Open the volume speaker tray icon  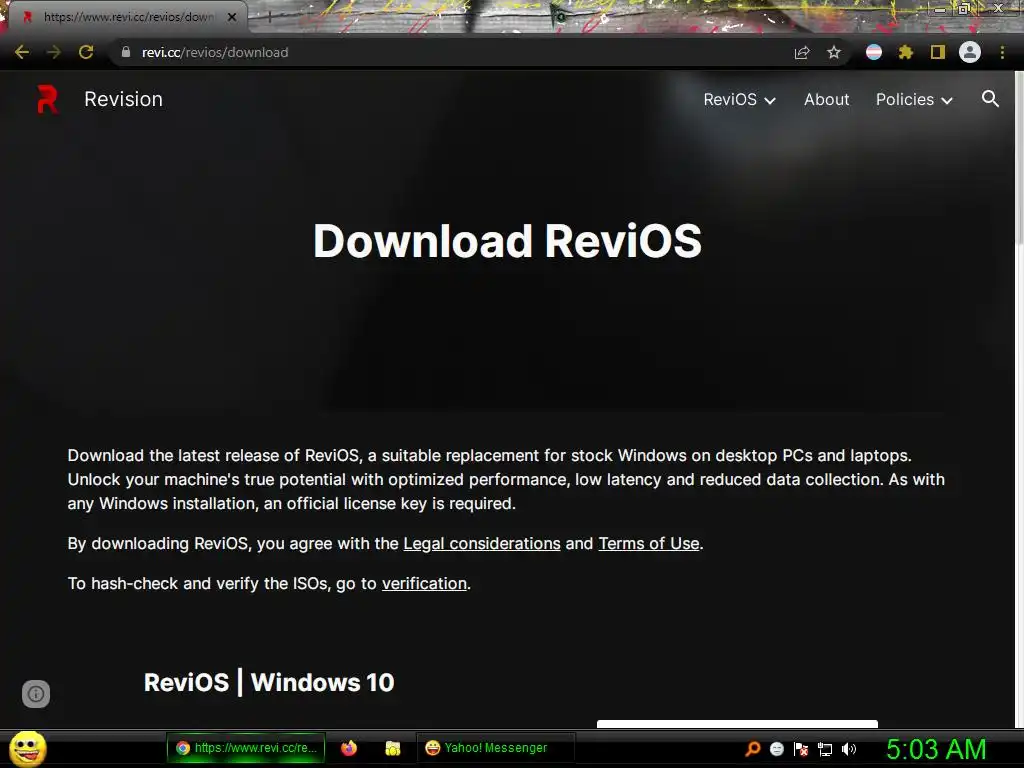[x=849, y=749]
